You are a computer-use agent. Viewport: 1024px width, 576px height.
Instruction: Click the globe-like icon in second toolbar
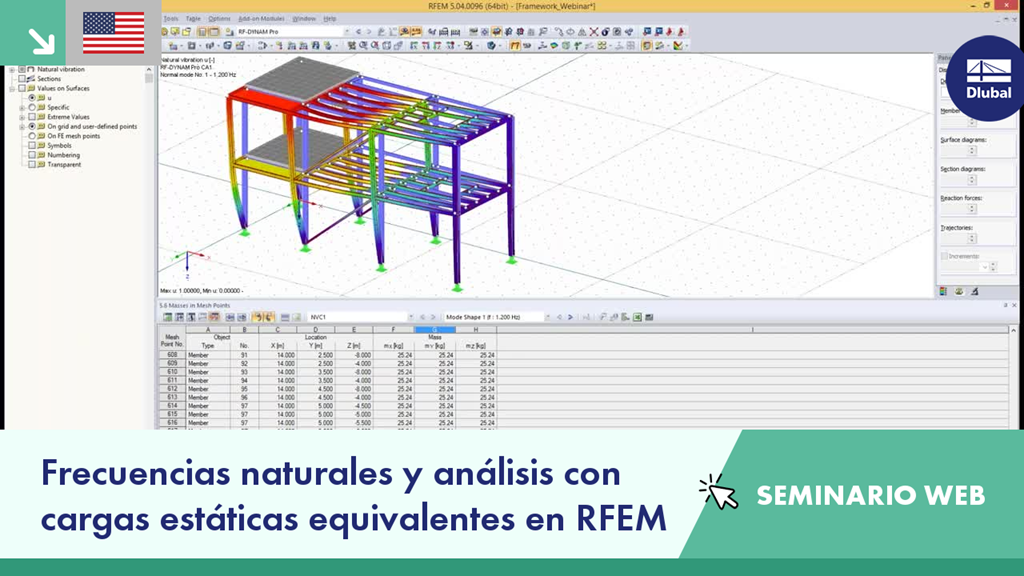[491, 46]
